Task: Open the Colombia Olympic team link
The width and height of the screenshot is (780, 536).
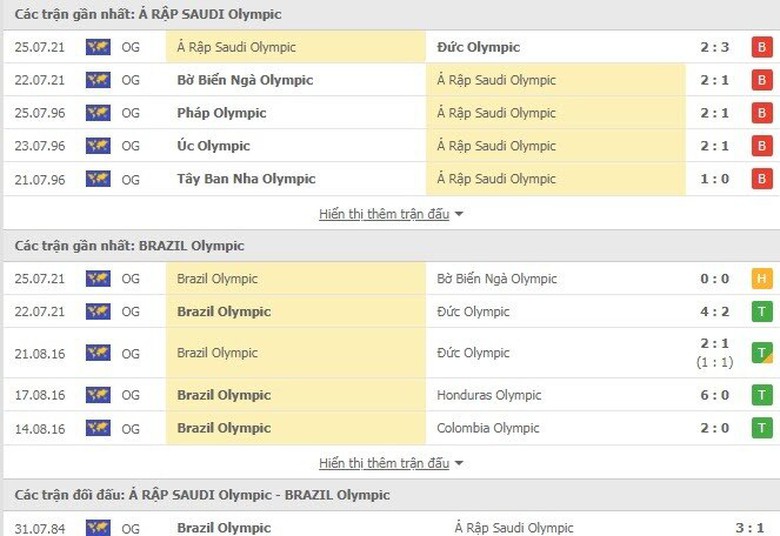Action: pos(488,428)
